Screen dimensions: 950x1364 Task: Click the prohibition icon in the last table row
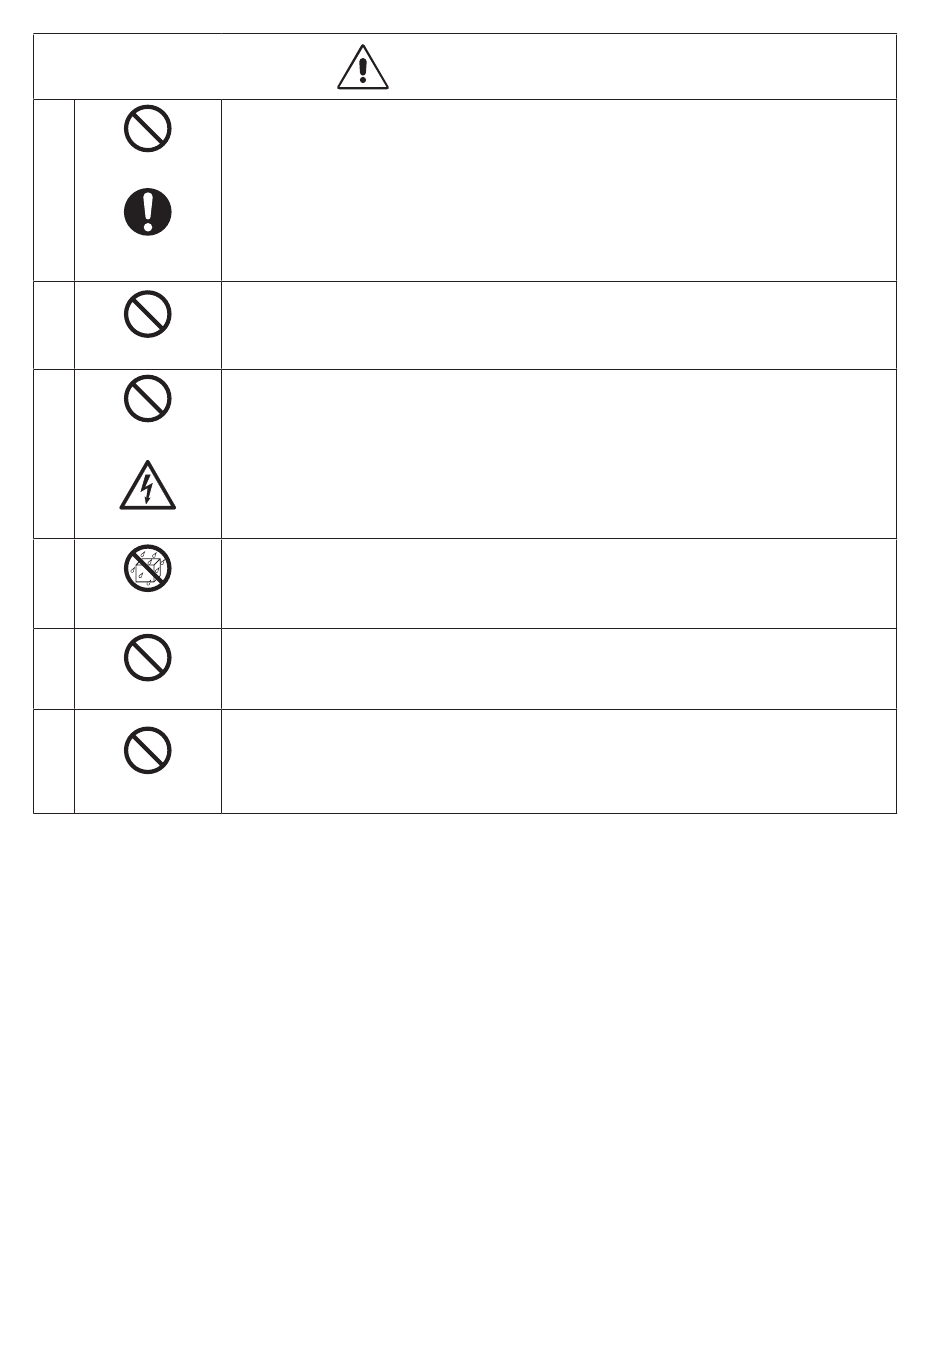(x=148, y=750)
